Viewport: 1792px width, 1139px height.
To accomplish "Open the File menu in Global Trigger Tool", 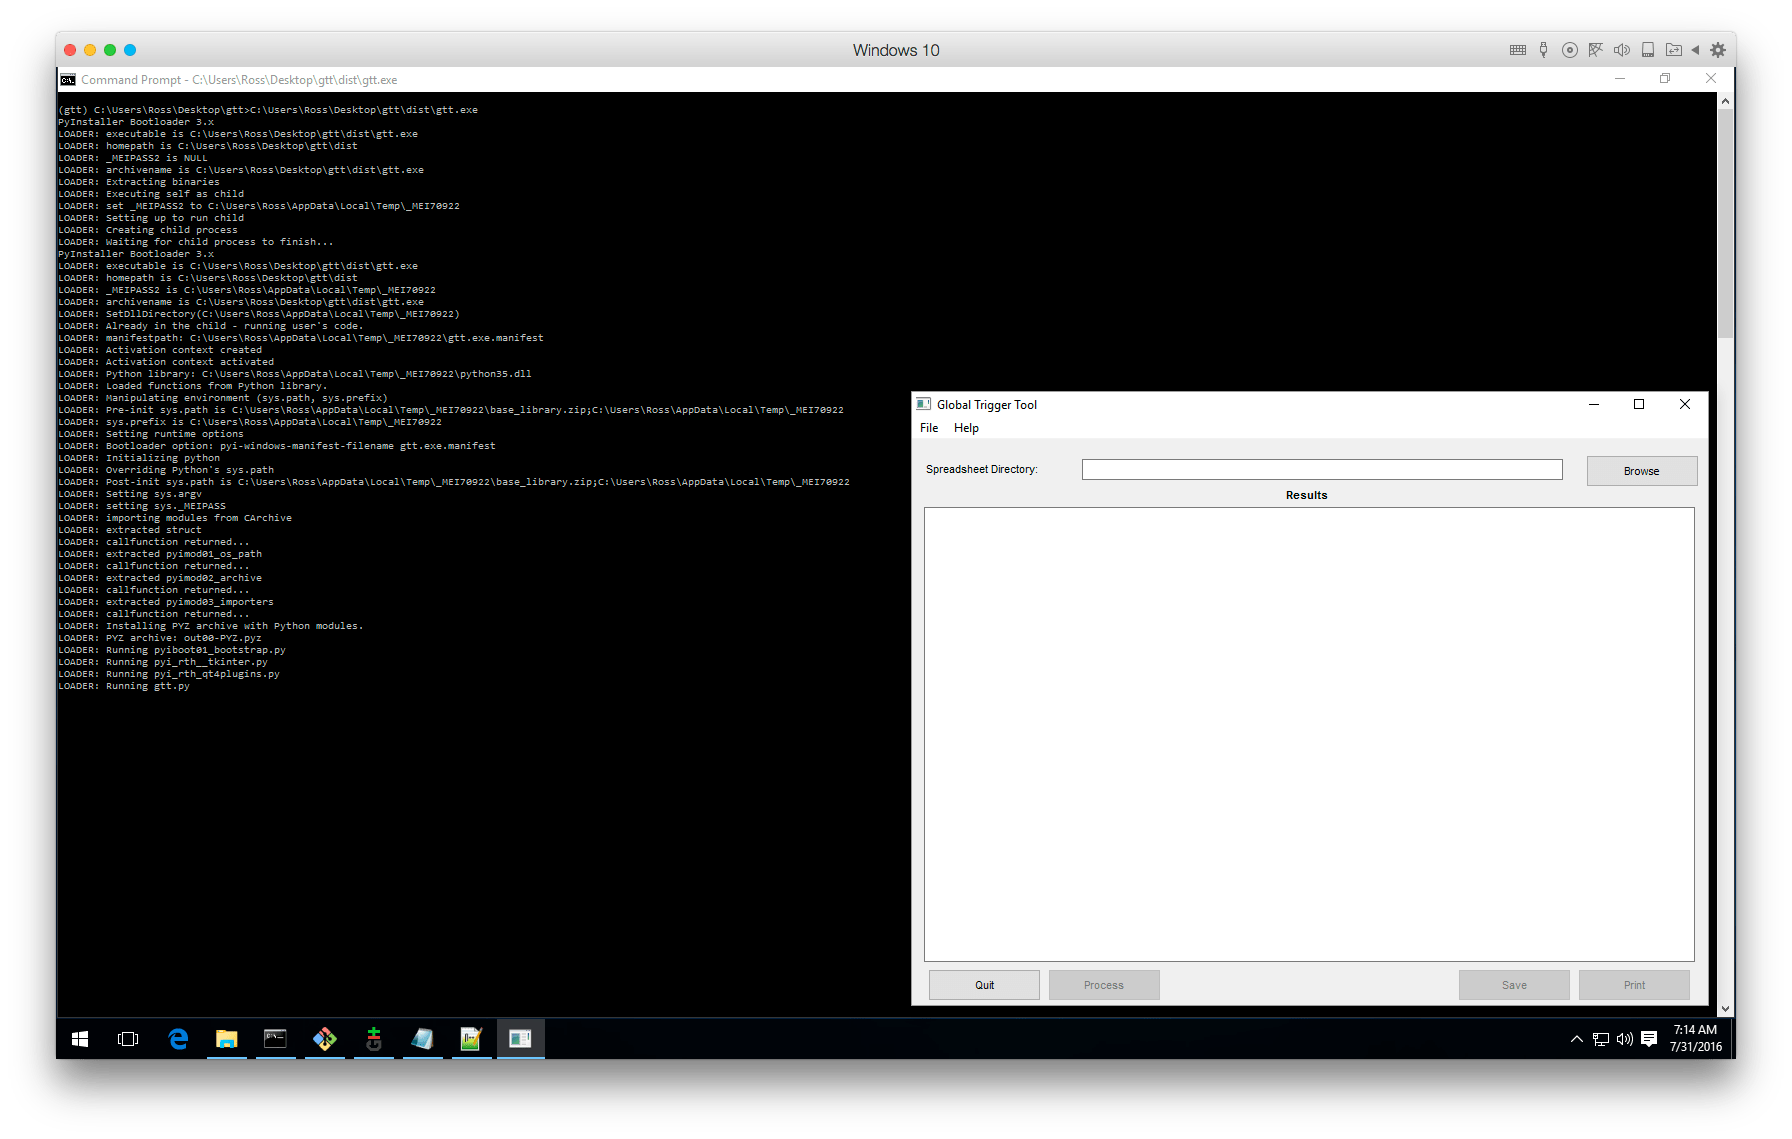I will click(x=928, y=427).
